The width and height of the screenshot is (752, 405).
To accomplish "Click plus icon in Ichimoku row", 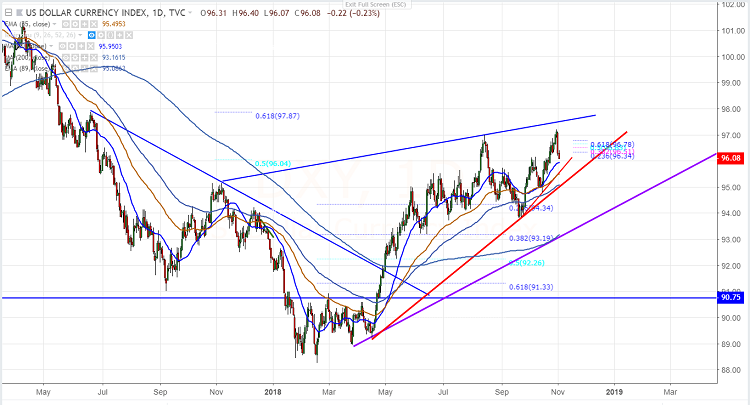I will click(x=119, y=35).
